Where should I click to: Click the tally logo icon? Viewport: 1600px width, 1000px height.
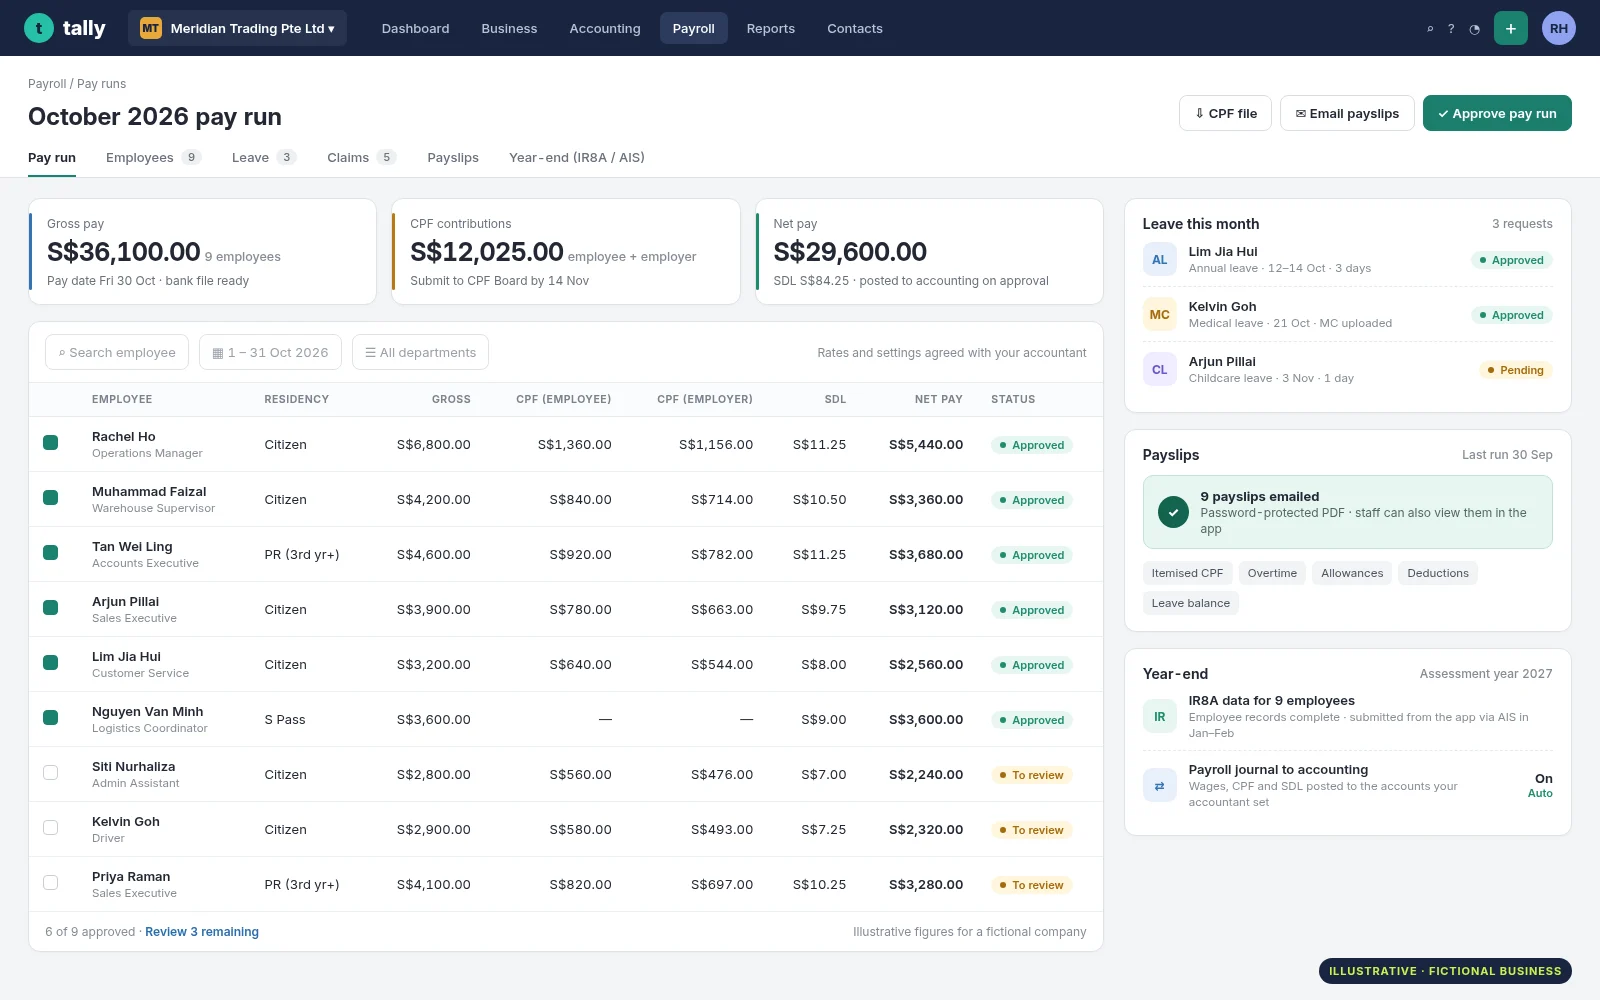tap(39, 28)
